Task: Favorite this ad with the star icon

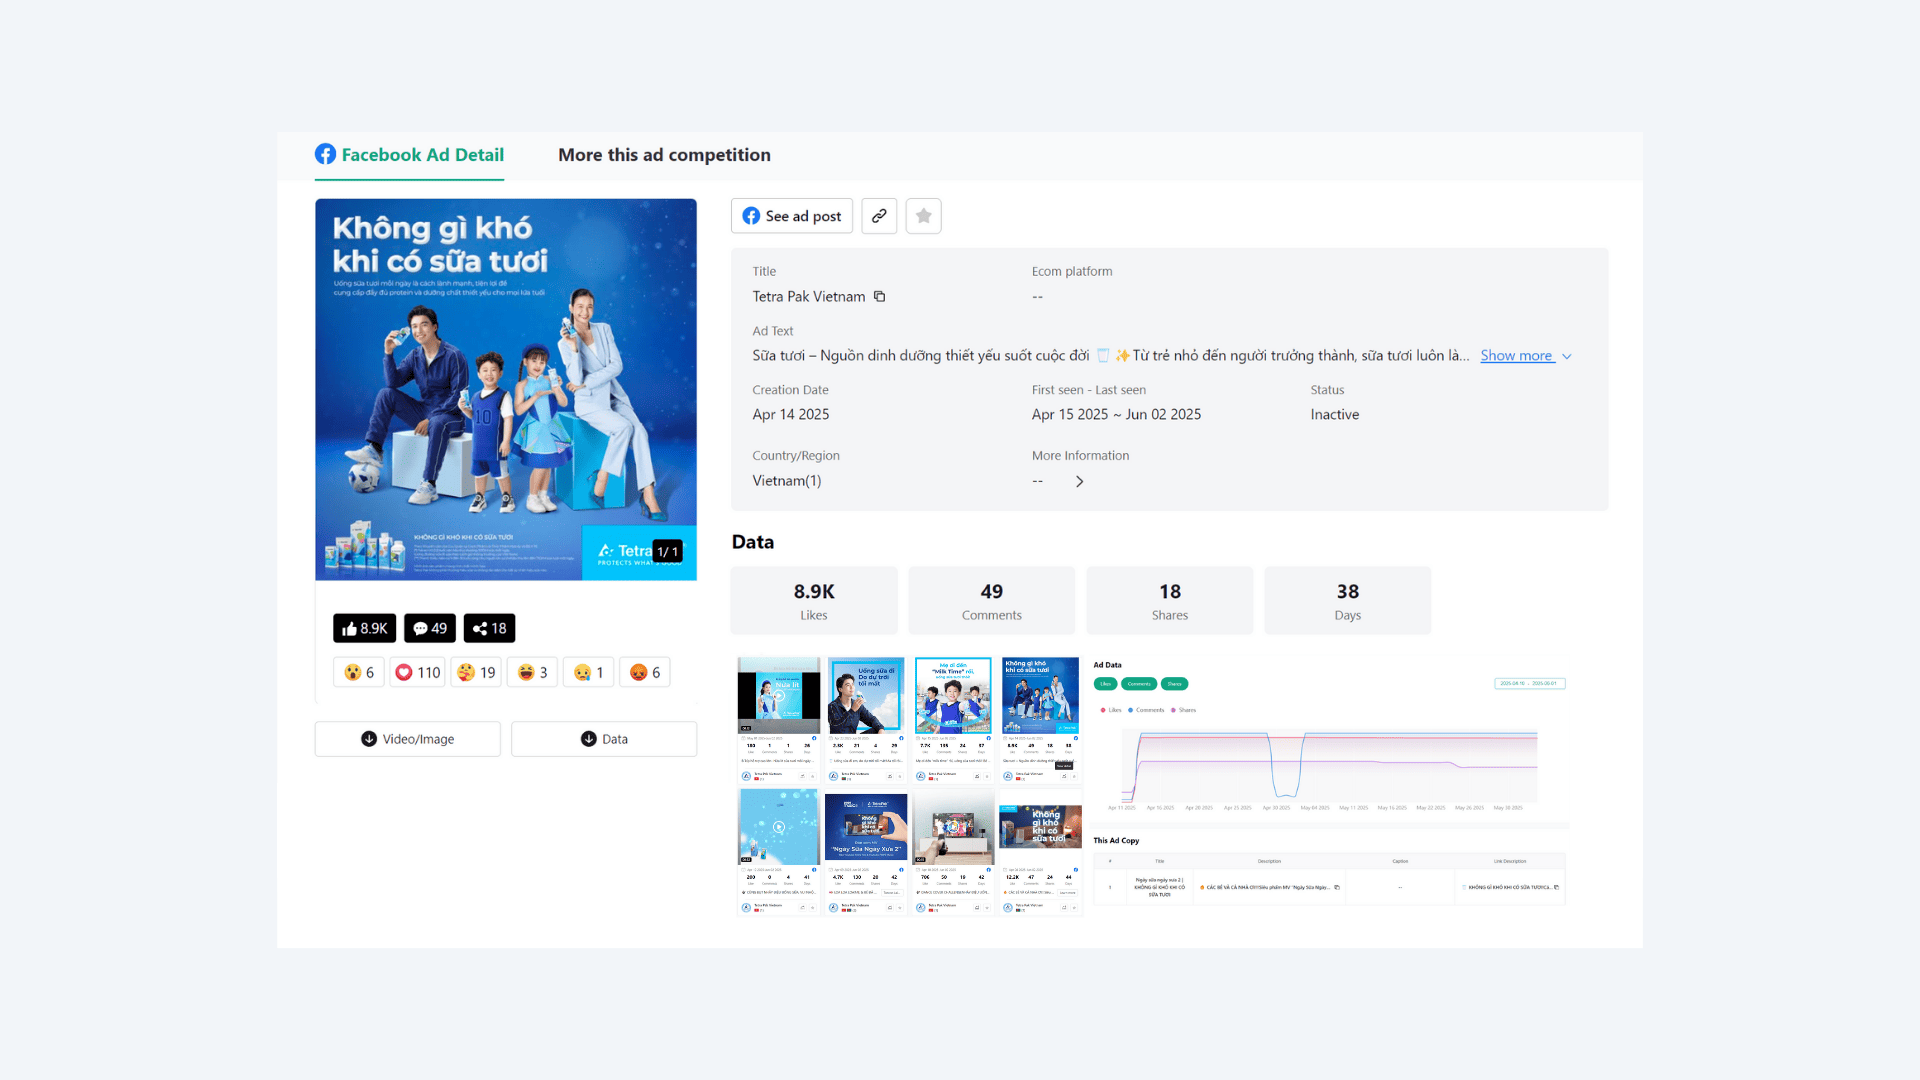Action: pyautogui.click(x=923, y=216)
